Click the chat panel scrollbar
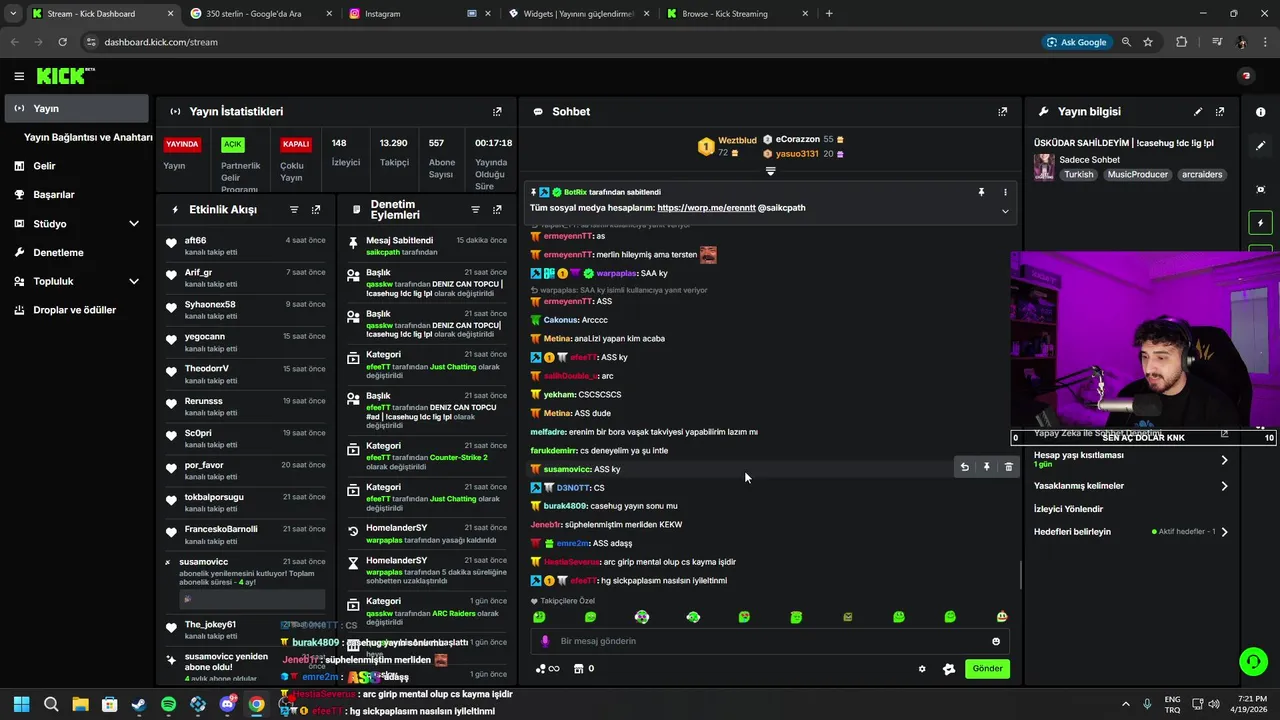Screen dimensions: 1280x720 click(x=1020, y=575)
